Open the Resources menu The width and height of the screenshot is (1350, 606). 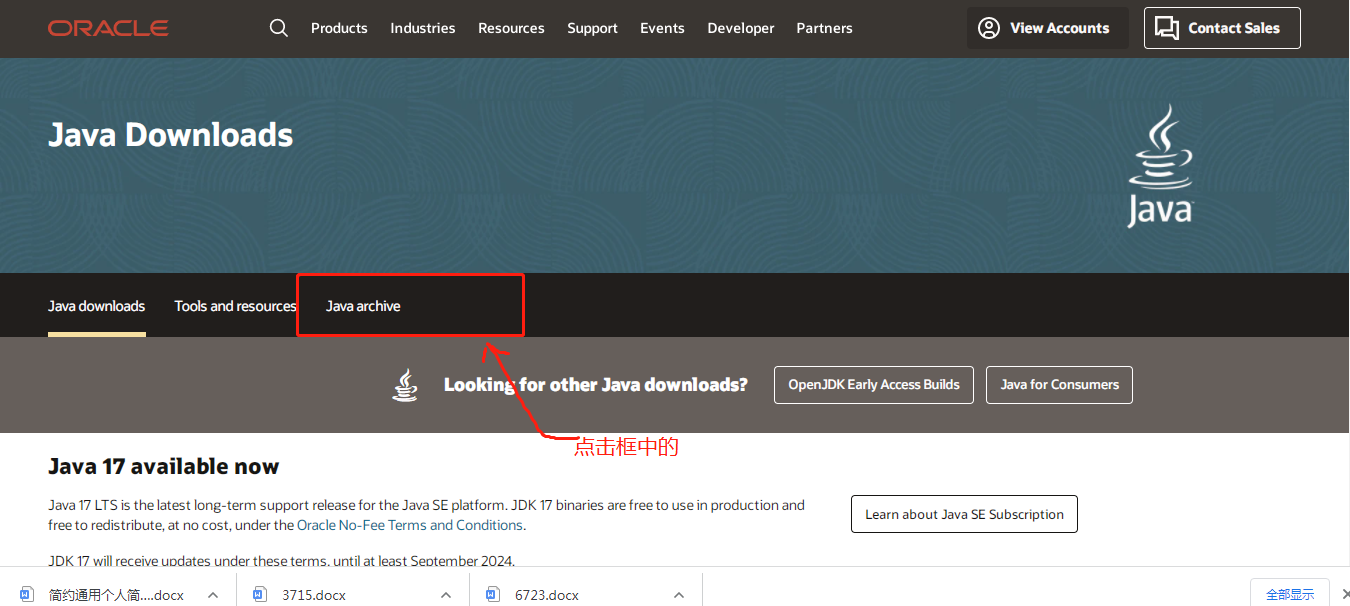511,28
